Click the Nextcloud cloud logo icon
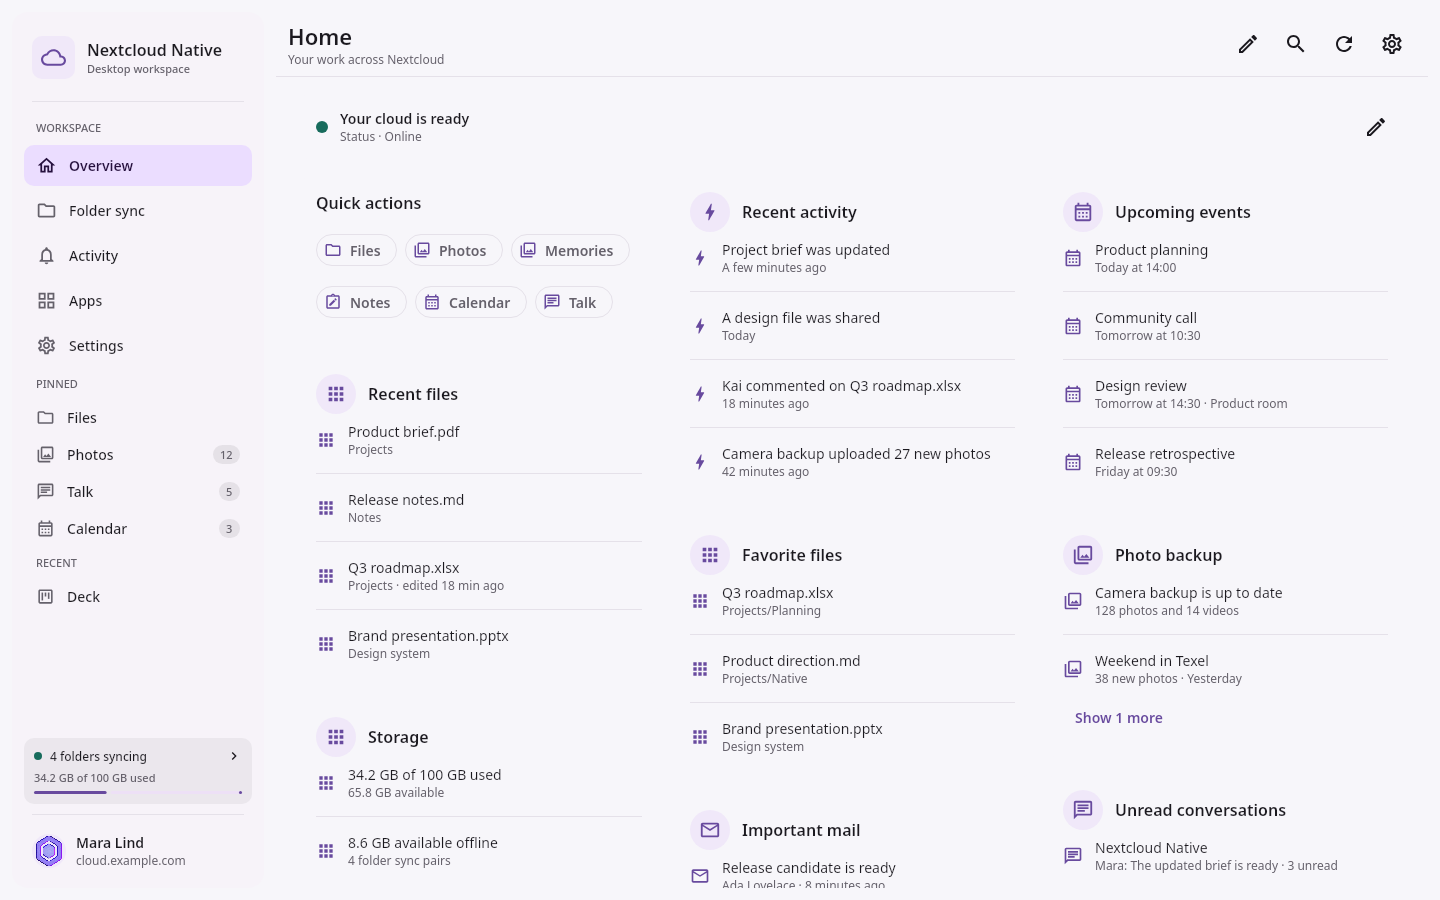 (x=53, y=58)
